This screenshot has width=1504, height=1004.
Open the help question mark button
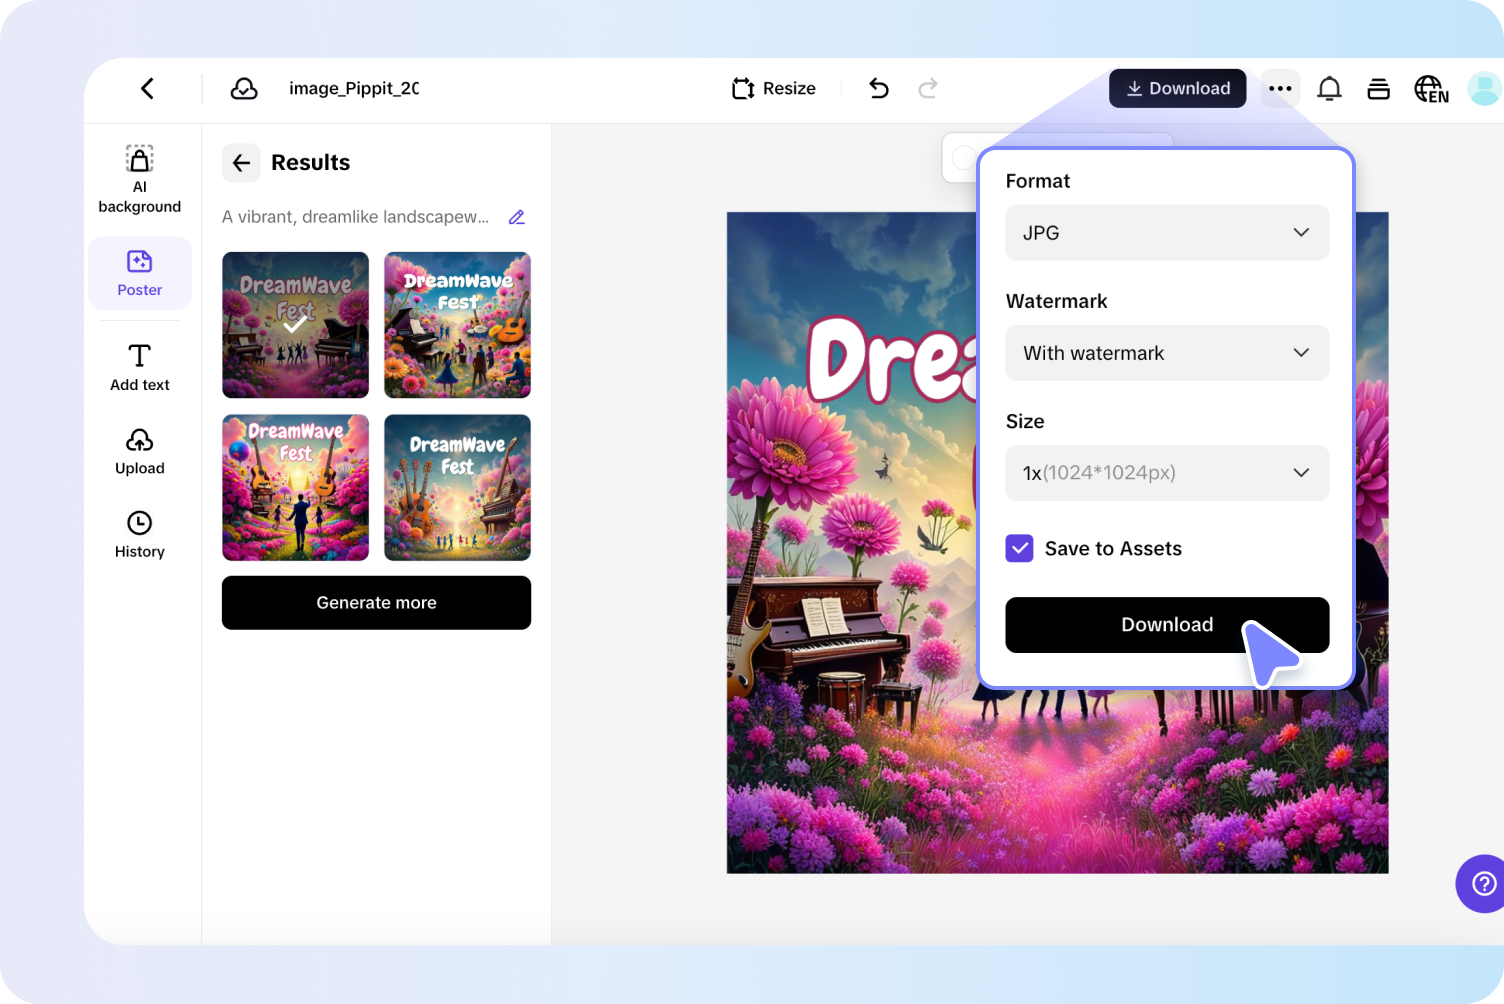click(x=1482, y=884)
